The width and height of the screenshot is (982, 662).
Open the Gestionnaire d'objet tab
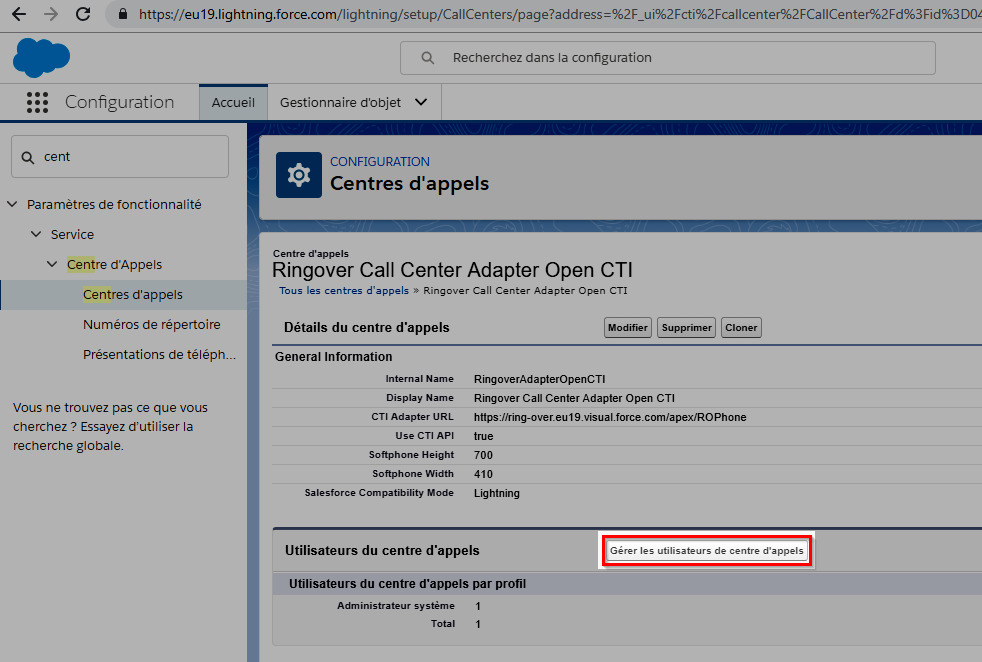[x=340, y=102]
